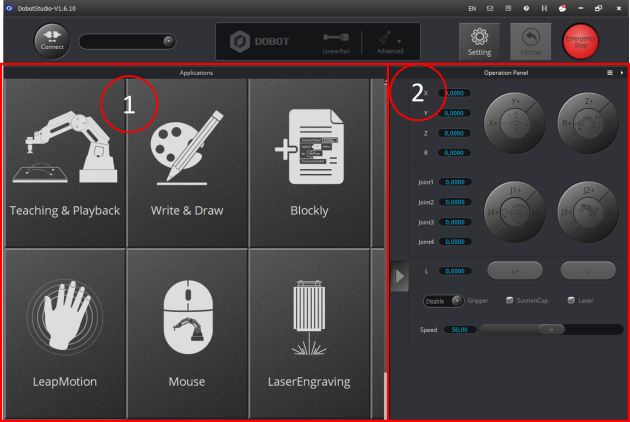
Task: Click the Y coordinate value field
Action: pyautogui.click(x=454, y=113)
